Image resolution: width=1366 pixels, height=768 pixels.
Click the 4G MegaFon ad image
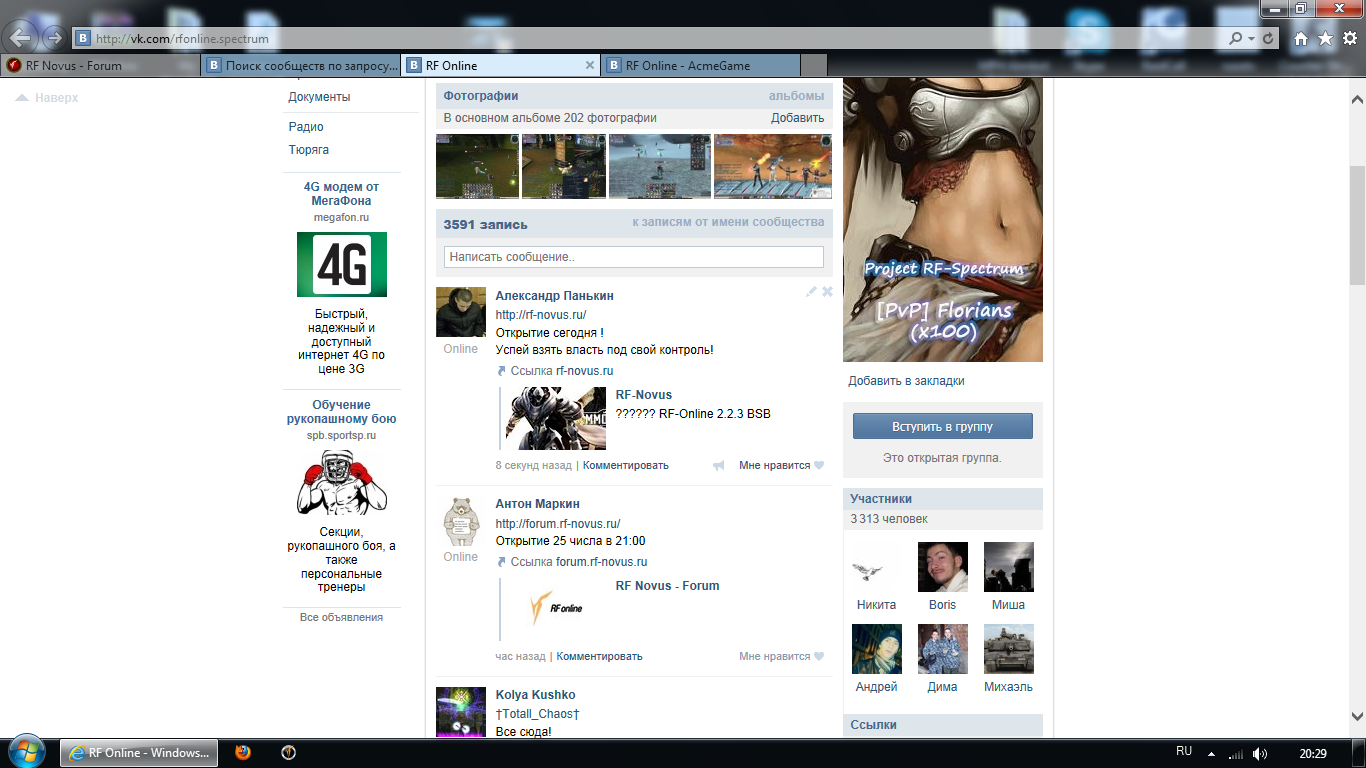[x=342, y=265]
